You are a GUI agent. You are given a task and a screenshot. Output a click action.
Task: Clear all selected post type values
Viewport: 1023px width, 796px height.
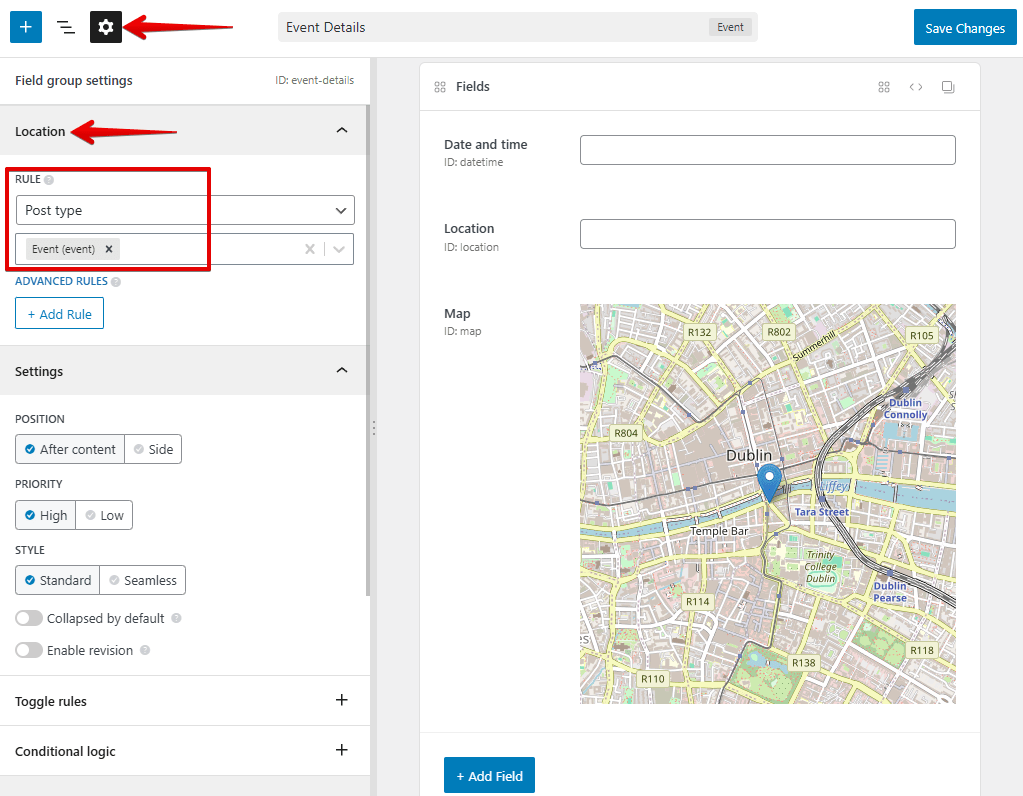pyautogui.click(x=310, y=249)
